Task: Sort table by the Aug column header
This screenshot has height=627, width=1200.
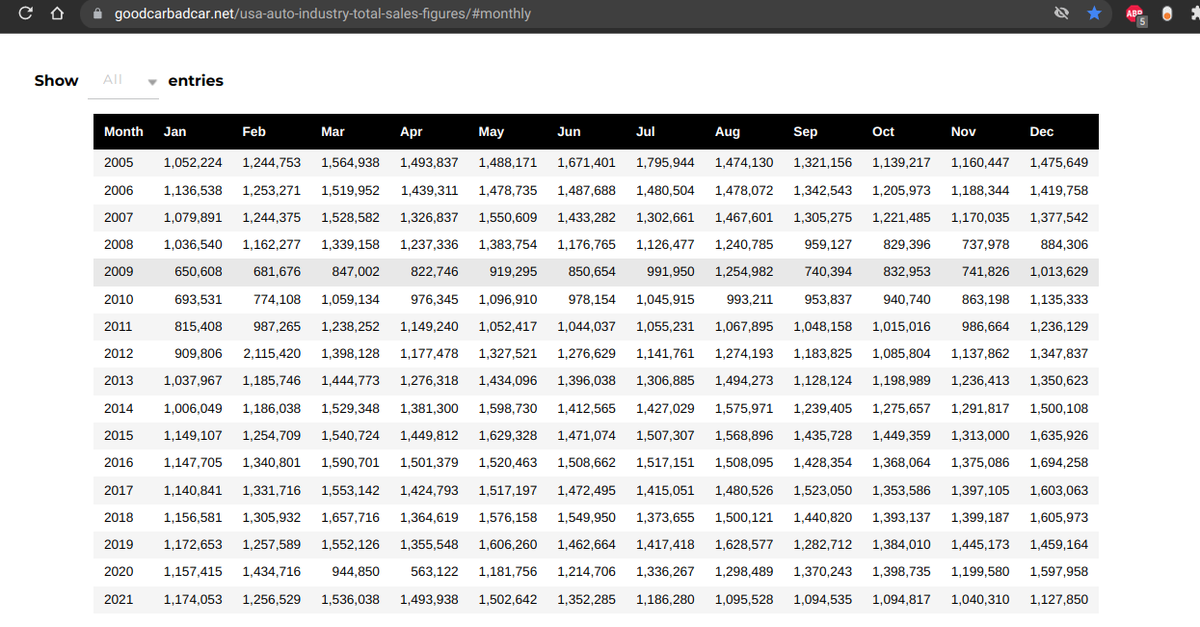Action: tap(728, 131)
